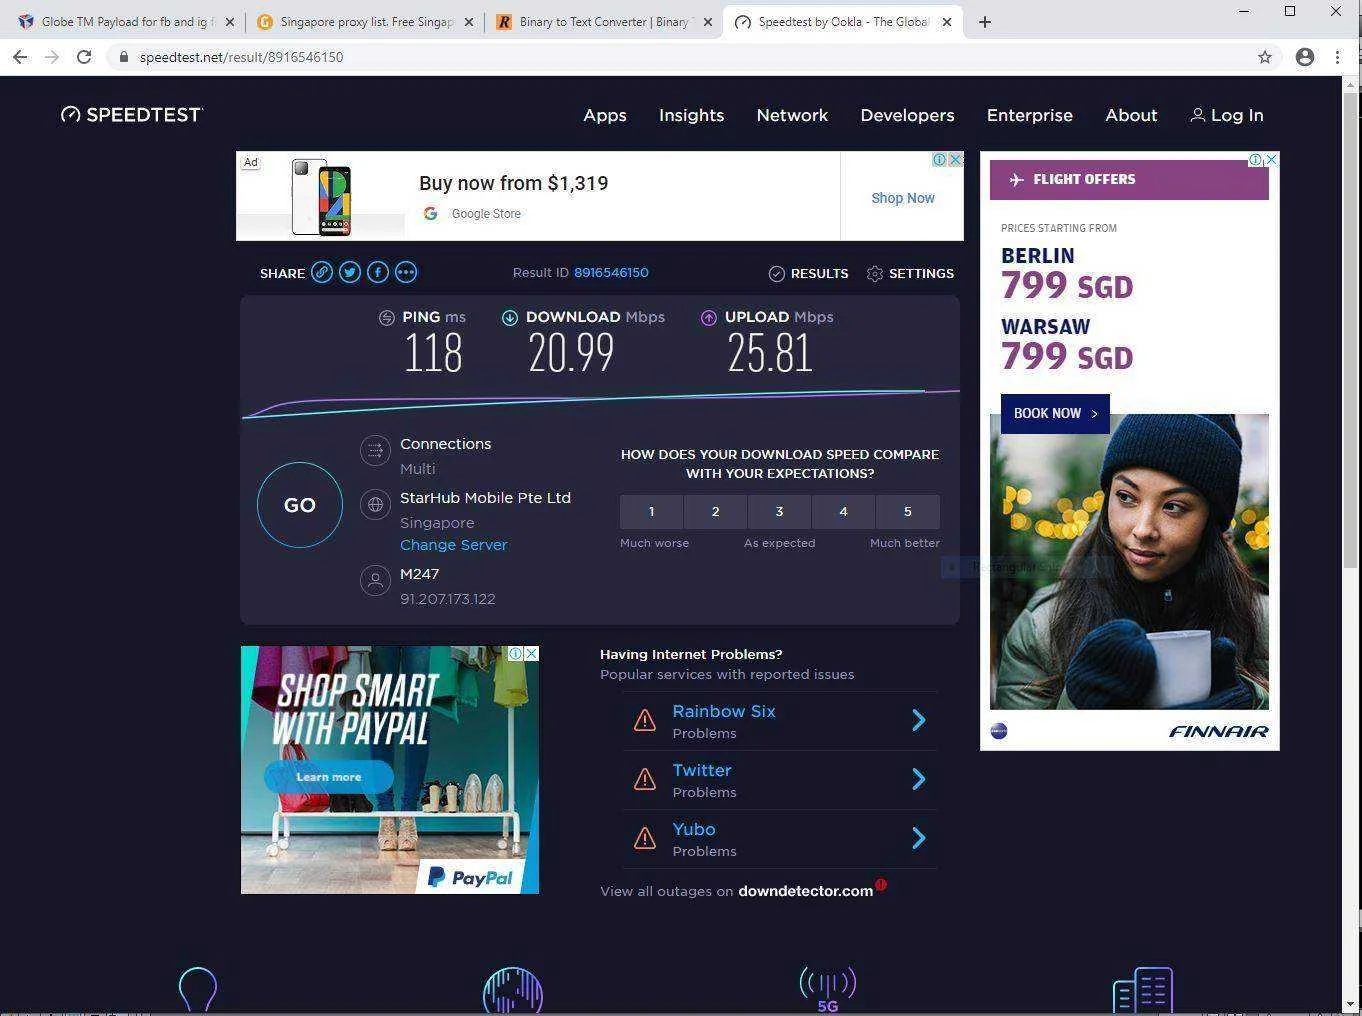Open more share options ellipsis icon
This screenshot has height=1016, width=1362.
(406, 272)
